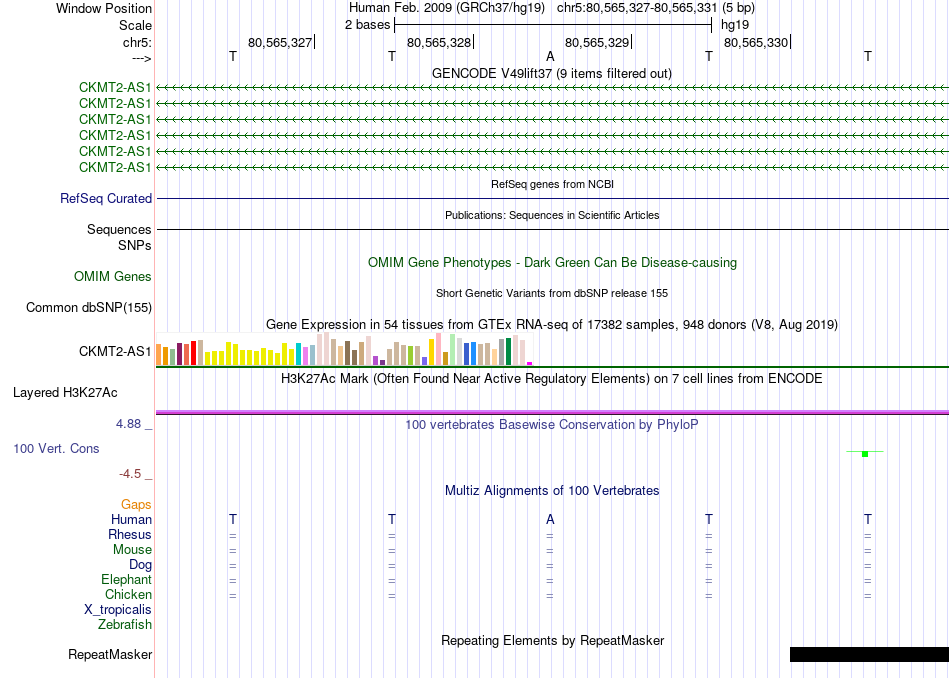Click the OMIM Gene Phenotypes green title
The height and width of the screenshot is (678, 950).
[x=553, y=262]
